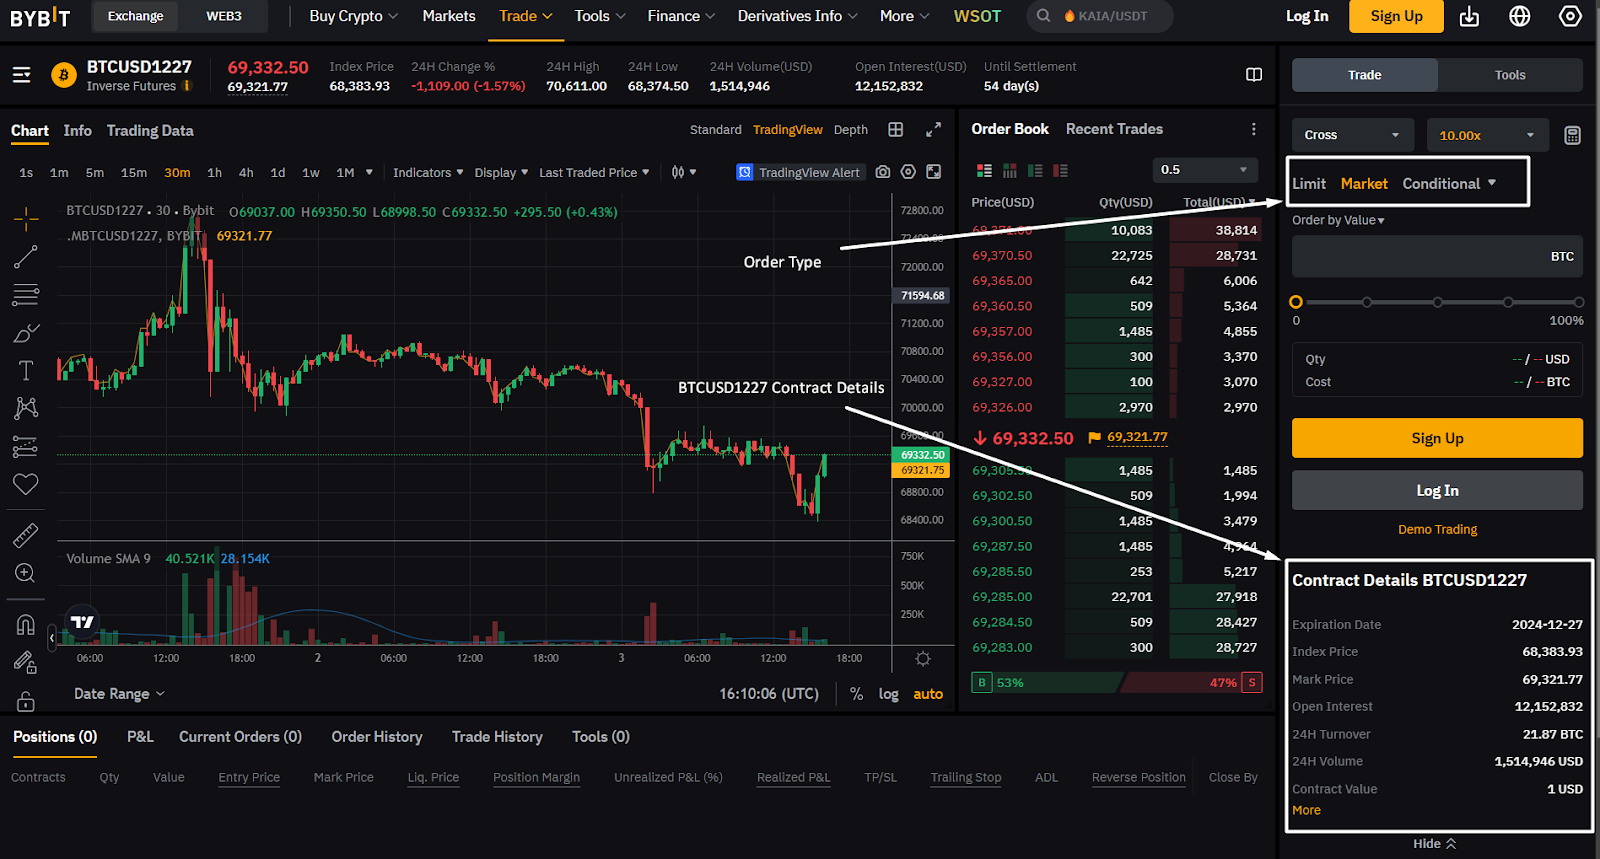Expand the Conditional order type dropdown
This screenshot has height=859, width=1600.
click(1449, 184)
